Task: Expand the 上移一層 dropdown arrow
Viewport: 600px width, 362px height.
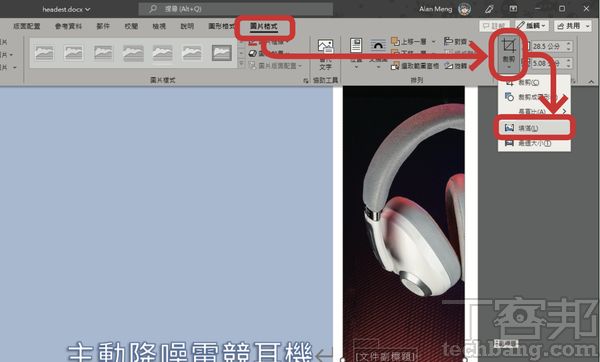Action: coord(434,41)
